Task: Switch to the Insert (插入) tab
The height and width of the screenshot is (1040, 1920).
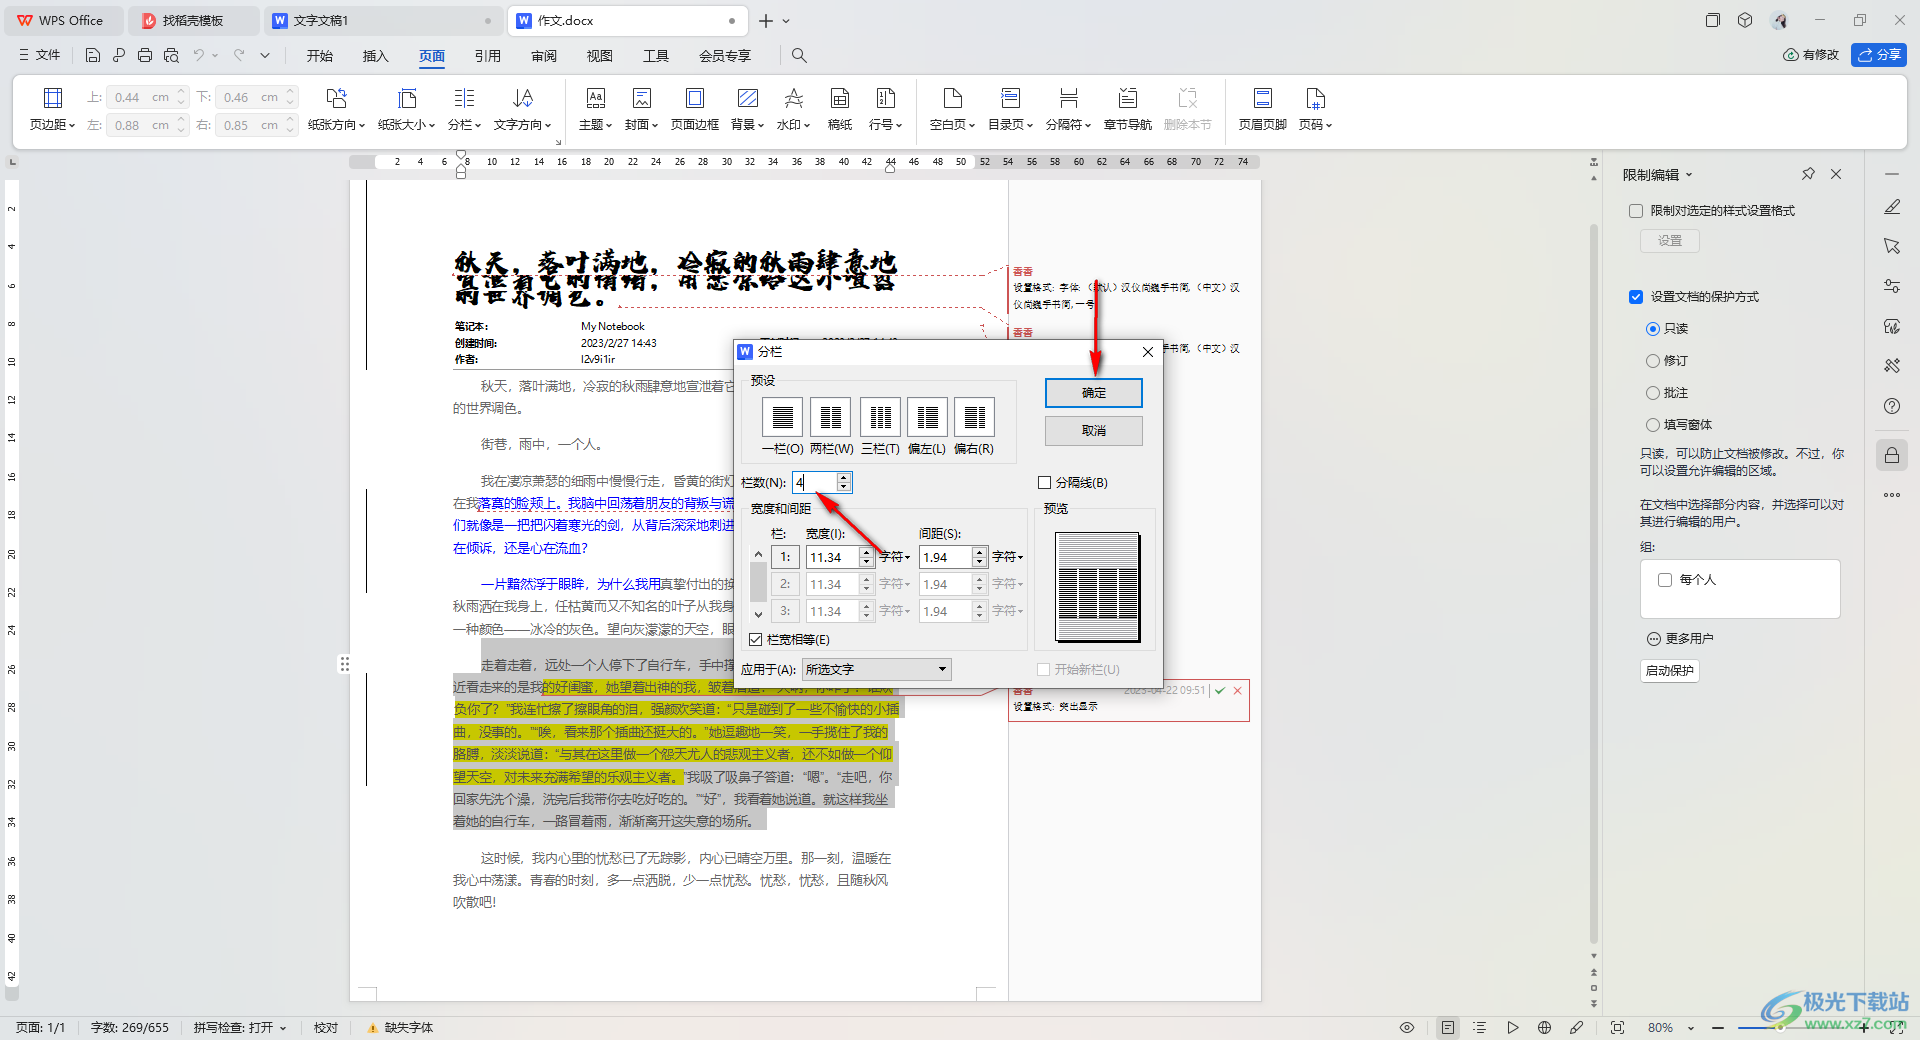Action: [x=376, y=56]
